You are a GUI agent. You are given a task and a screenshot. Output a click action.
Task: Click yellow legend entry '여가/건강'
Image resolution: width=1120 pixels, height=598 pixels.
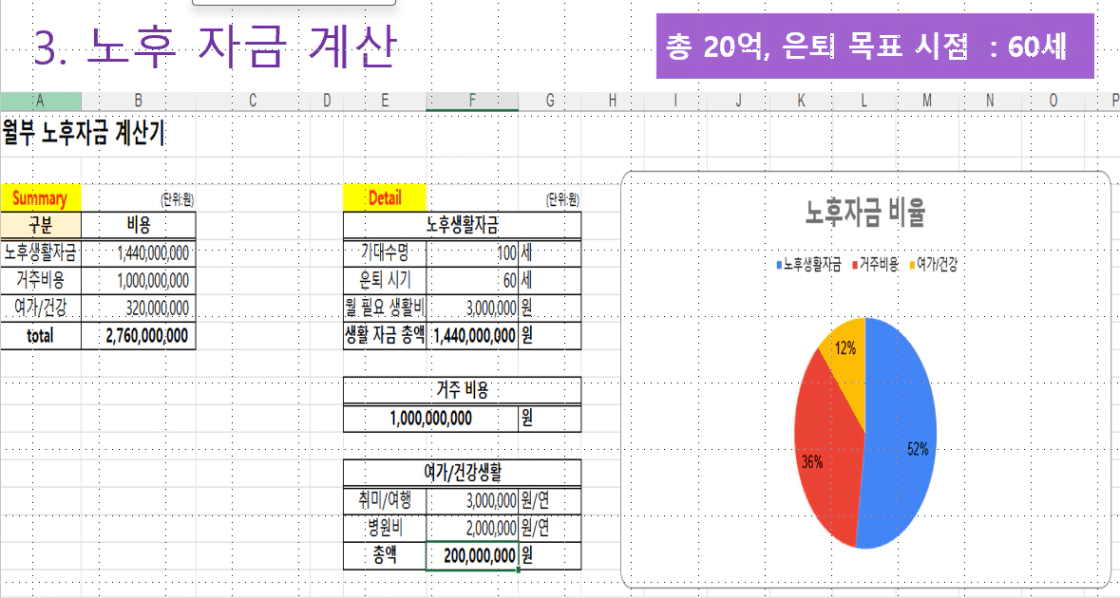pos(933,265)
